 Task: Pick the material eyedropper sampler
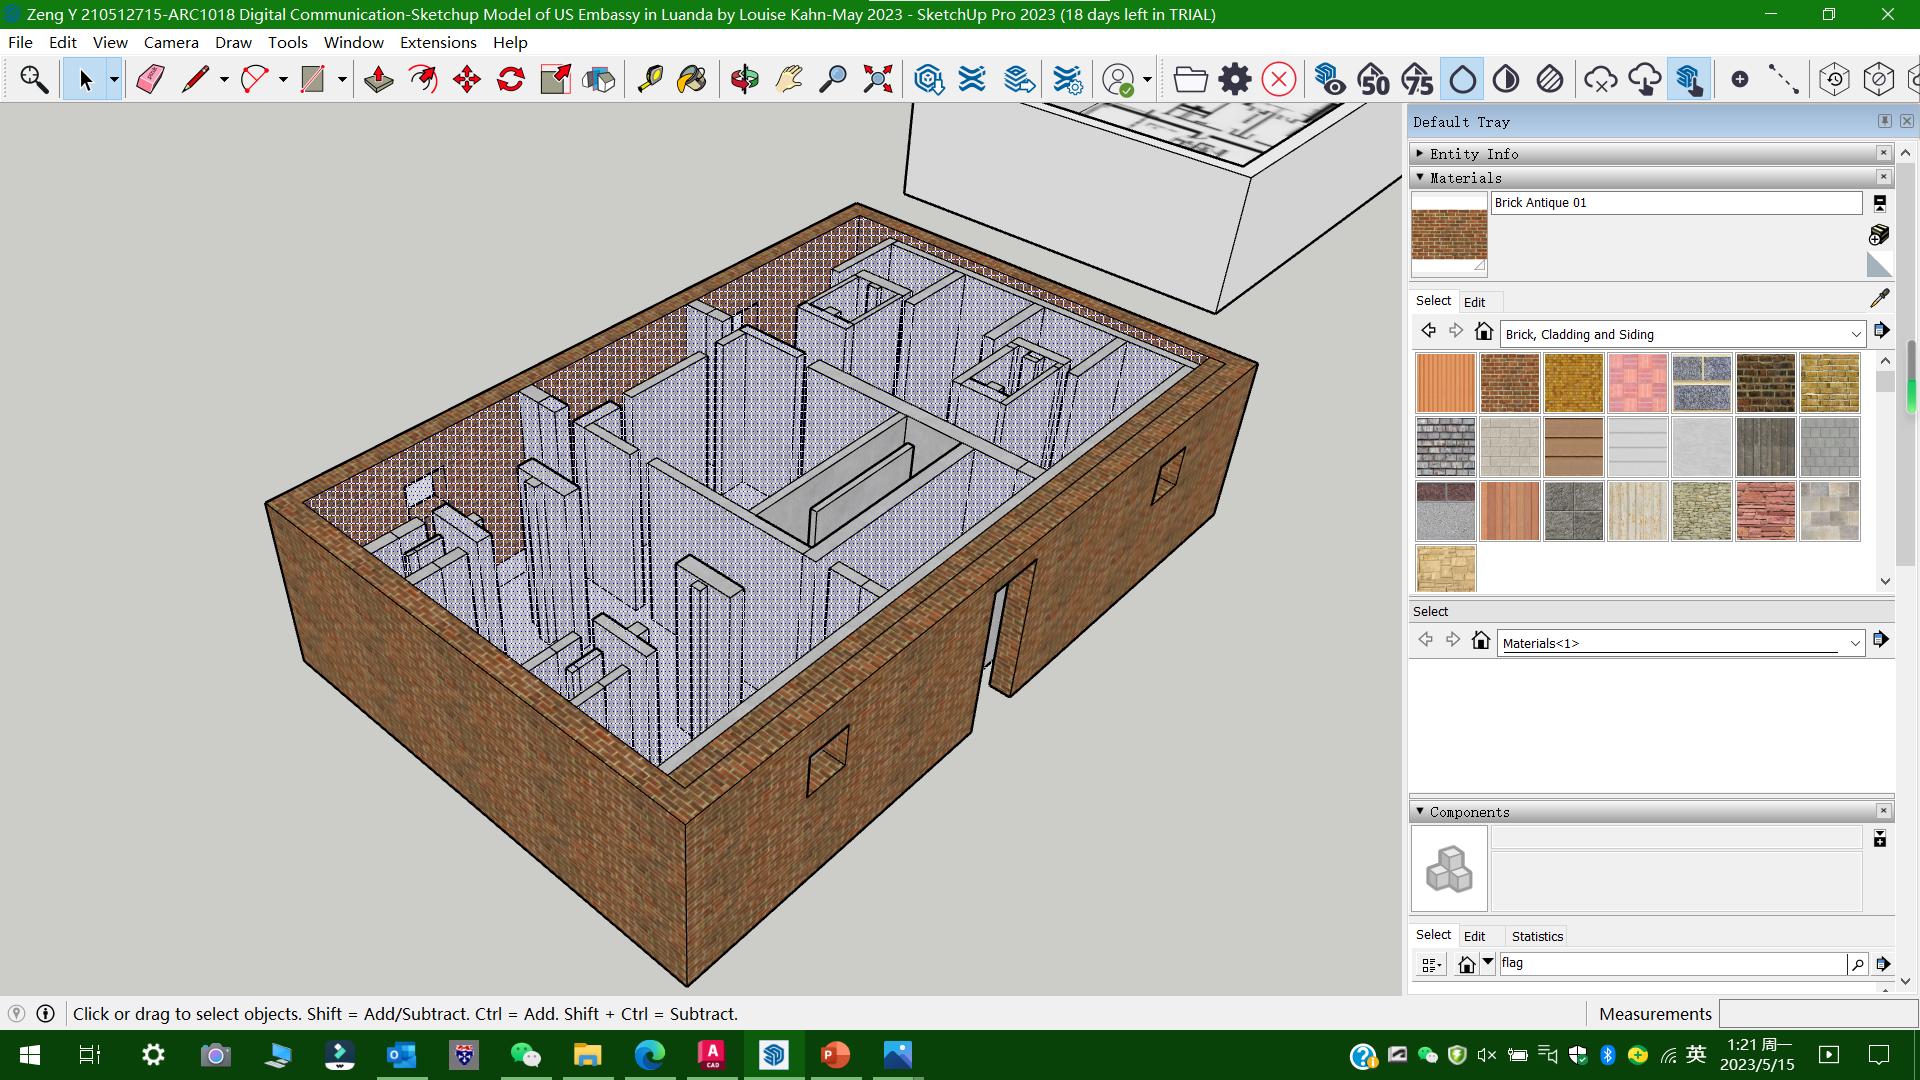[1879, 299]
